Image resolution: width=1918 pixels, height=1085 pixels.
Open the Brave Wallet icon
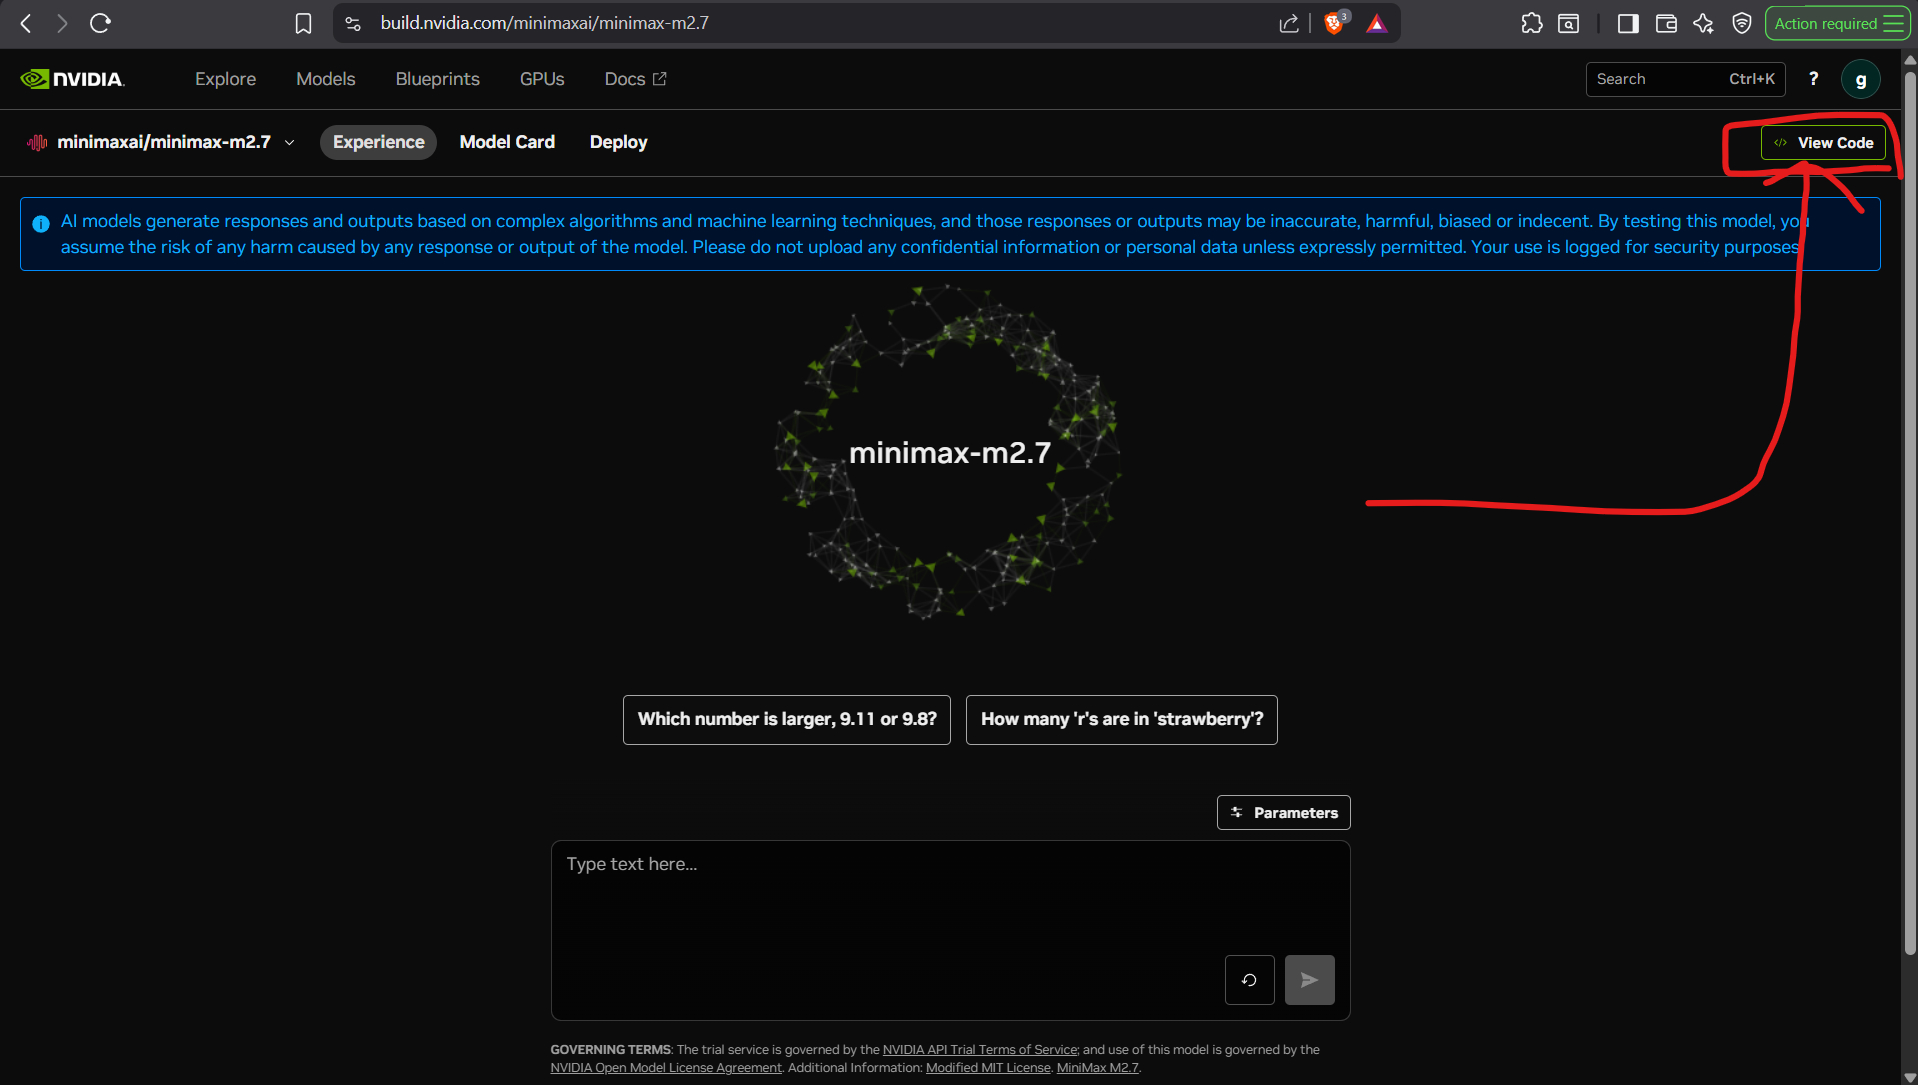[1666, 23]
